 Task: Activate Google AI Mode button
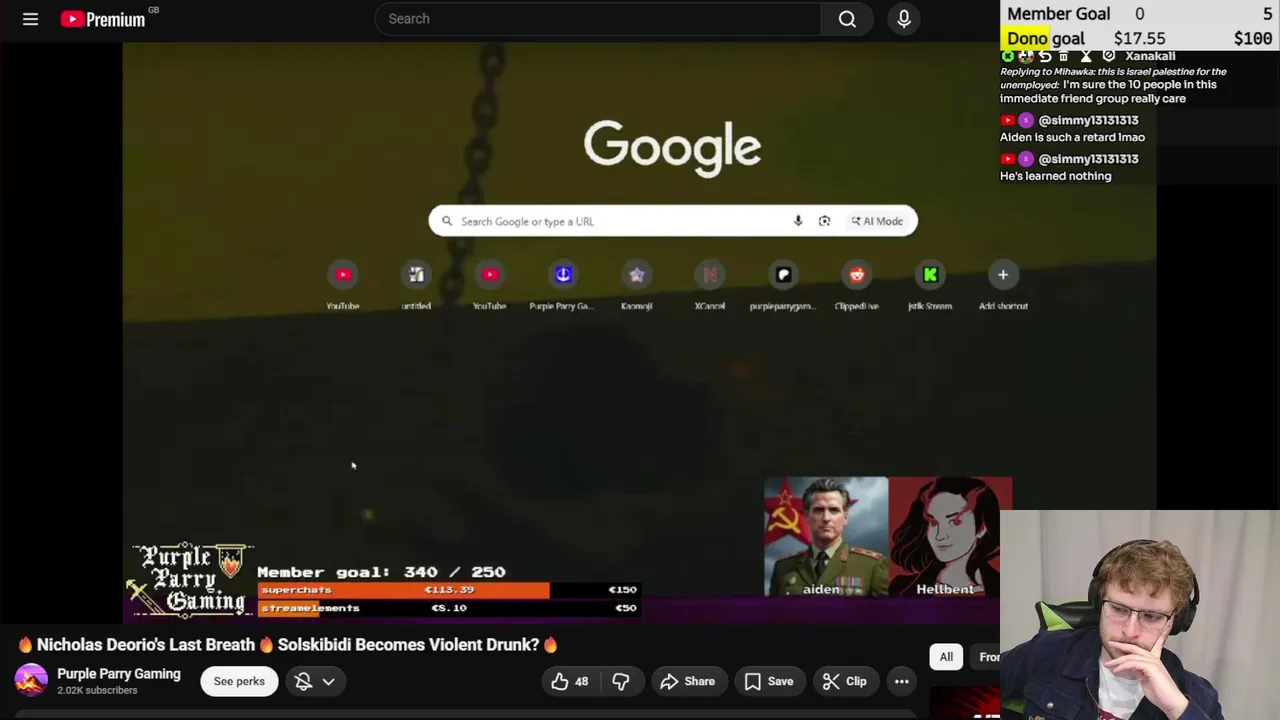[877, 221]
